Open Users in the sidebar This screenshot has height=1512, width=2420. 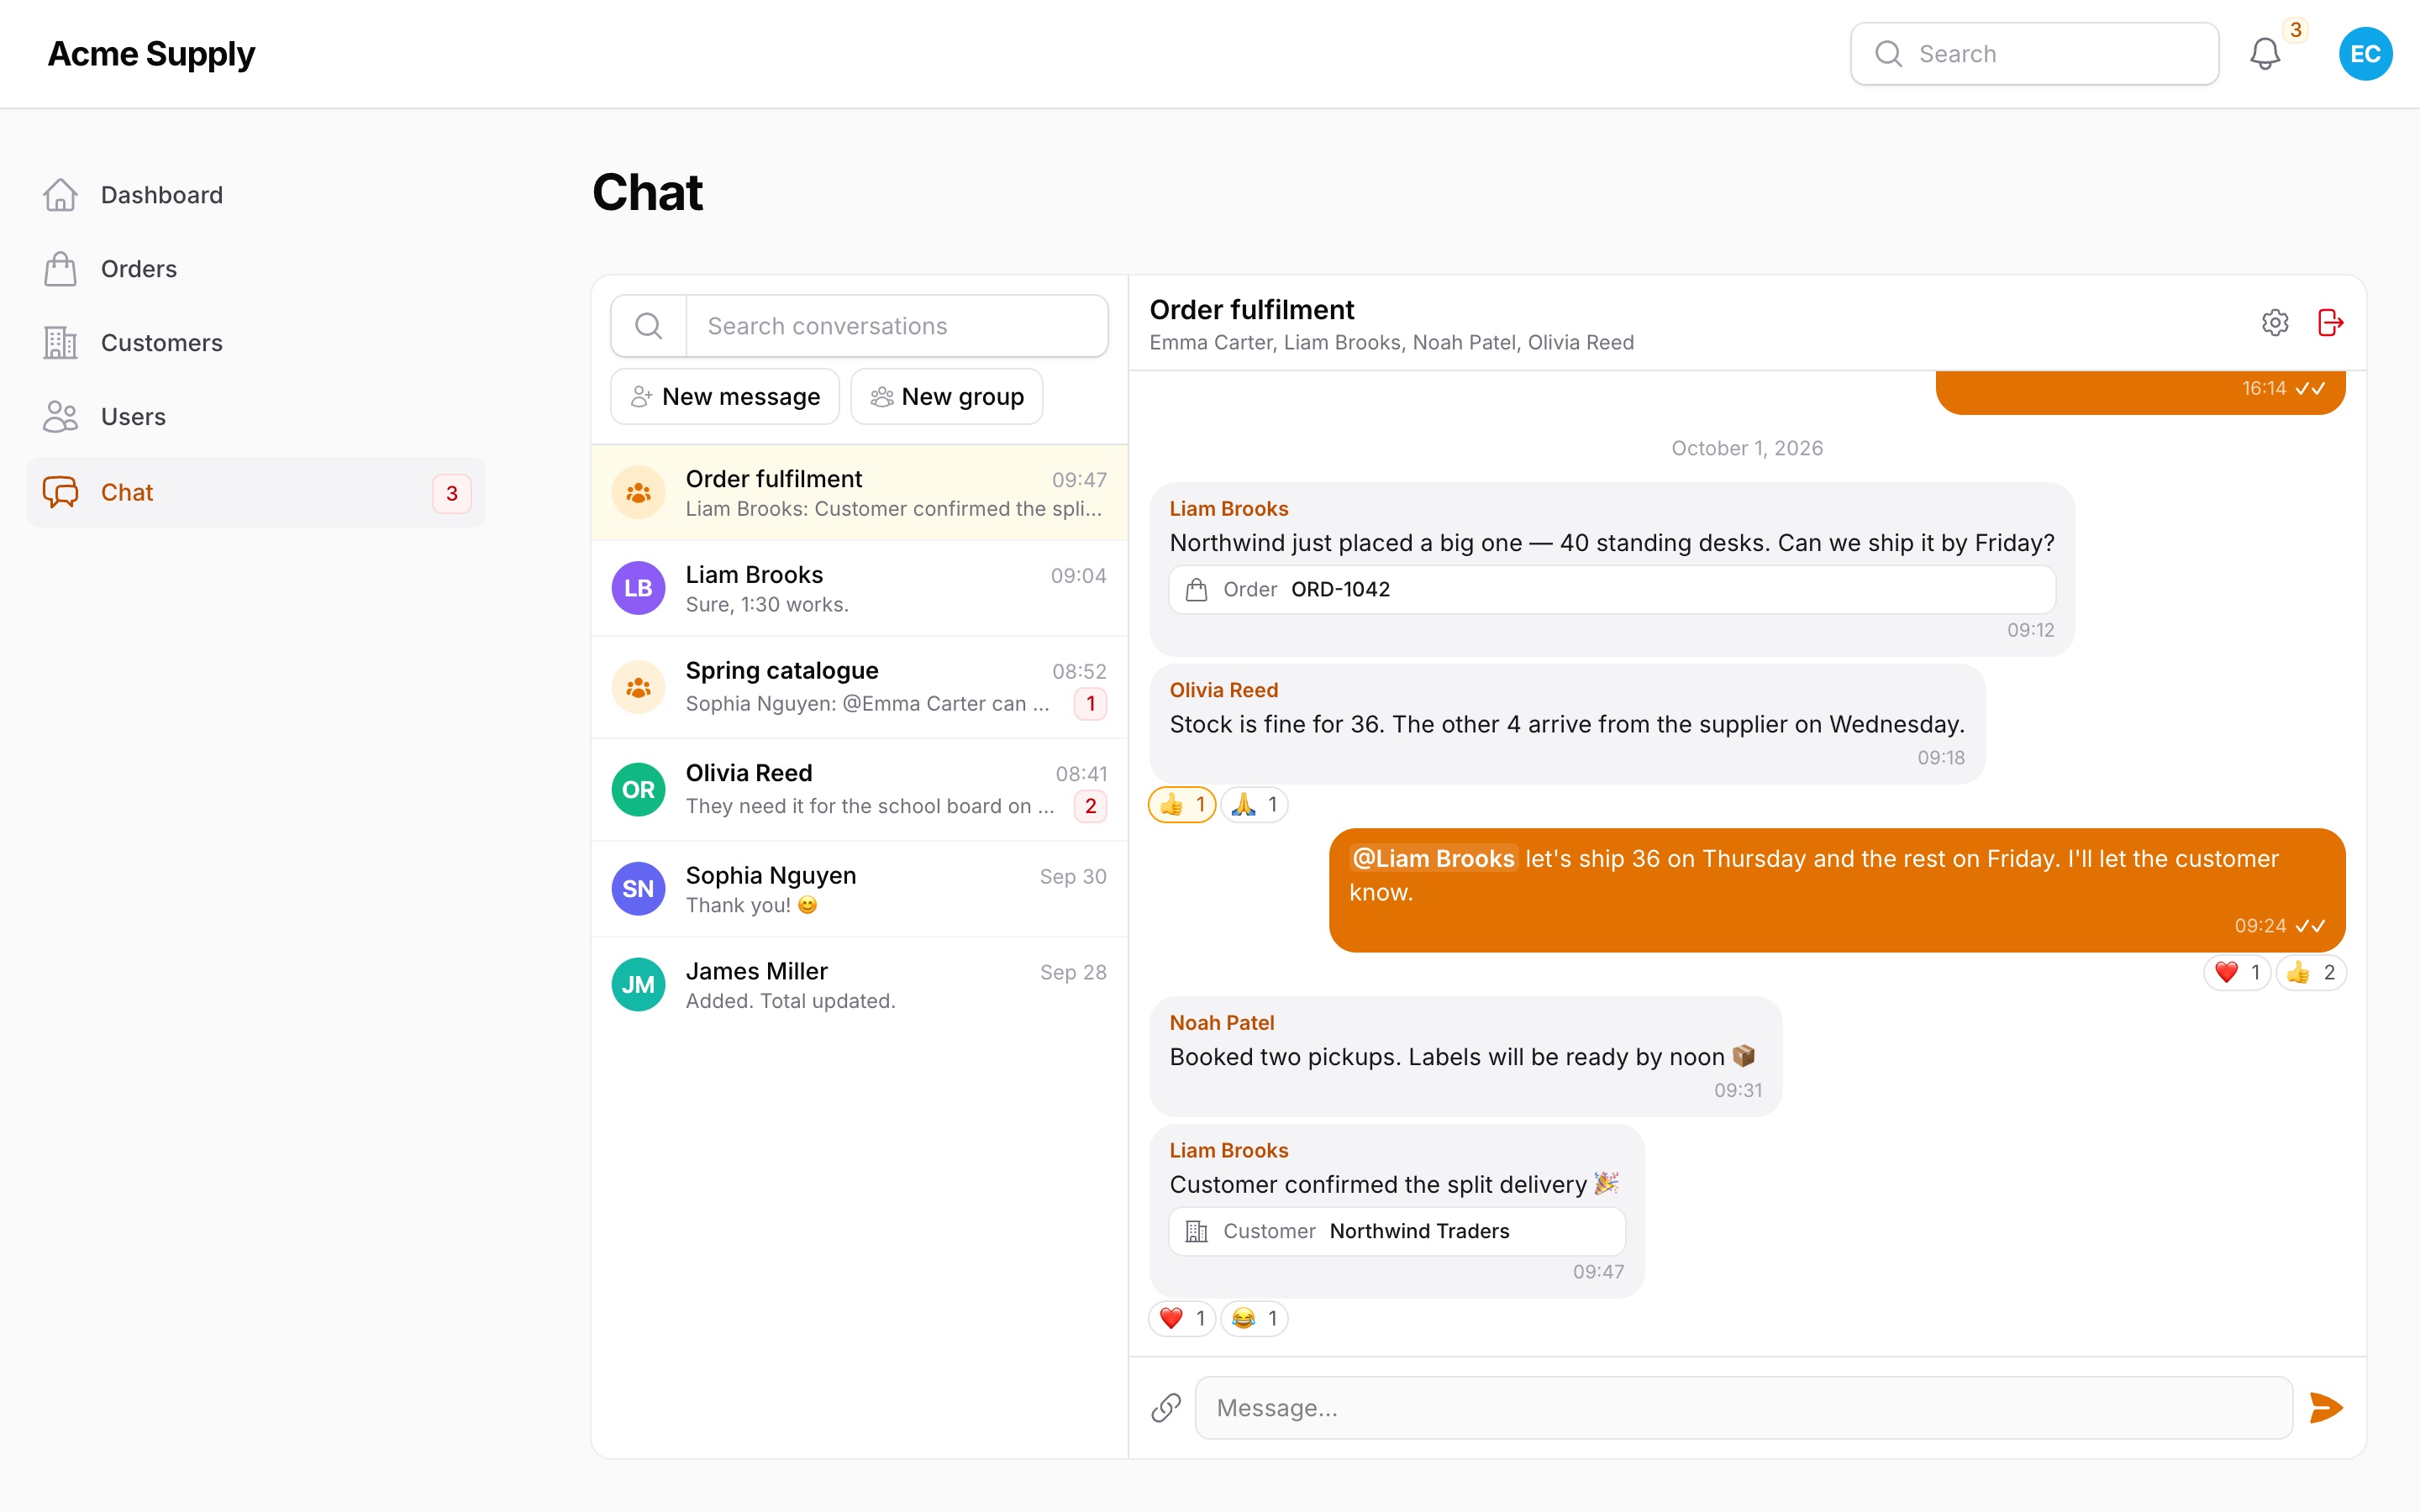(x=256, y=417)
